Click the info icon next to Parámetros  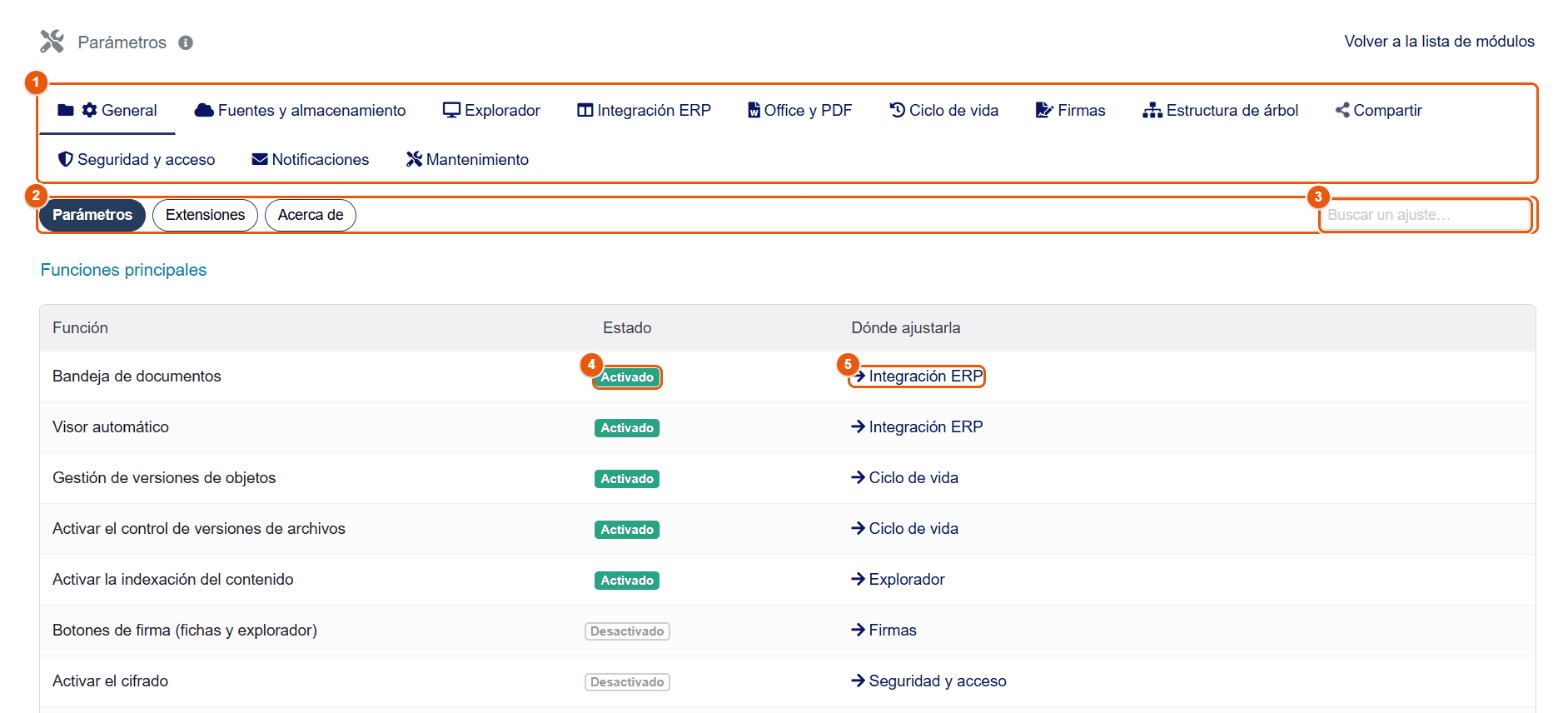click(185, 43)
